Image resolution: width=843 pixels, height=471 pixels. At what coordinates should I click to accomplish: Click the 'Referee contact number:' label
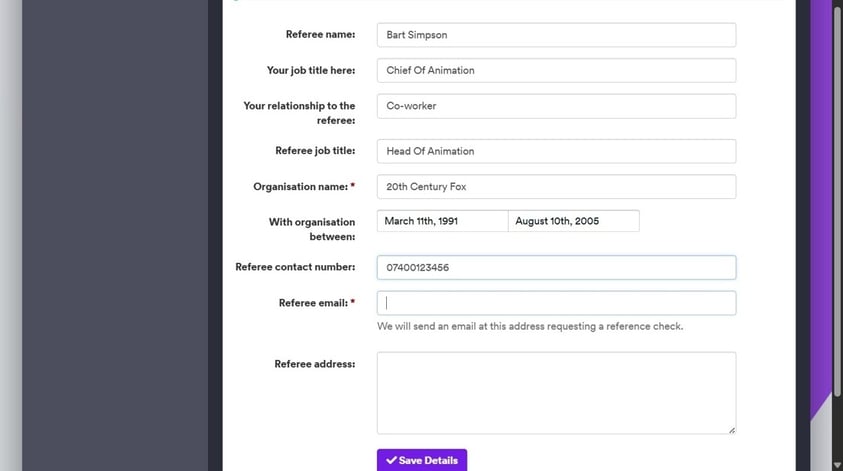(295, 267)
